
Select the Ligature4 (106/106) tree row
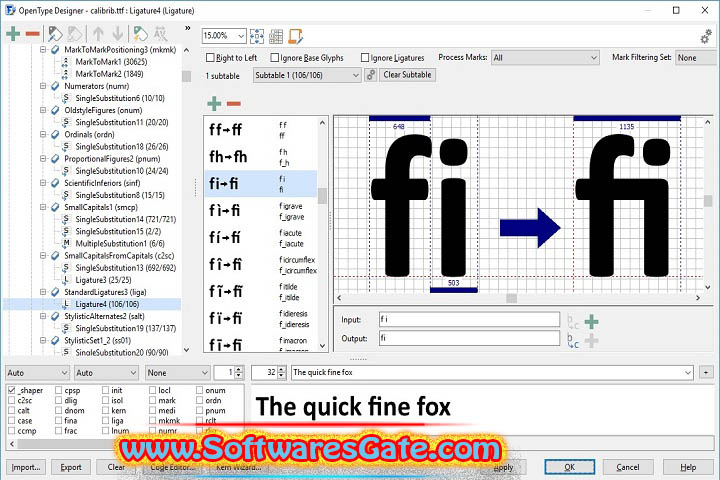(92, 304)
